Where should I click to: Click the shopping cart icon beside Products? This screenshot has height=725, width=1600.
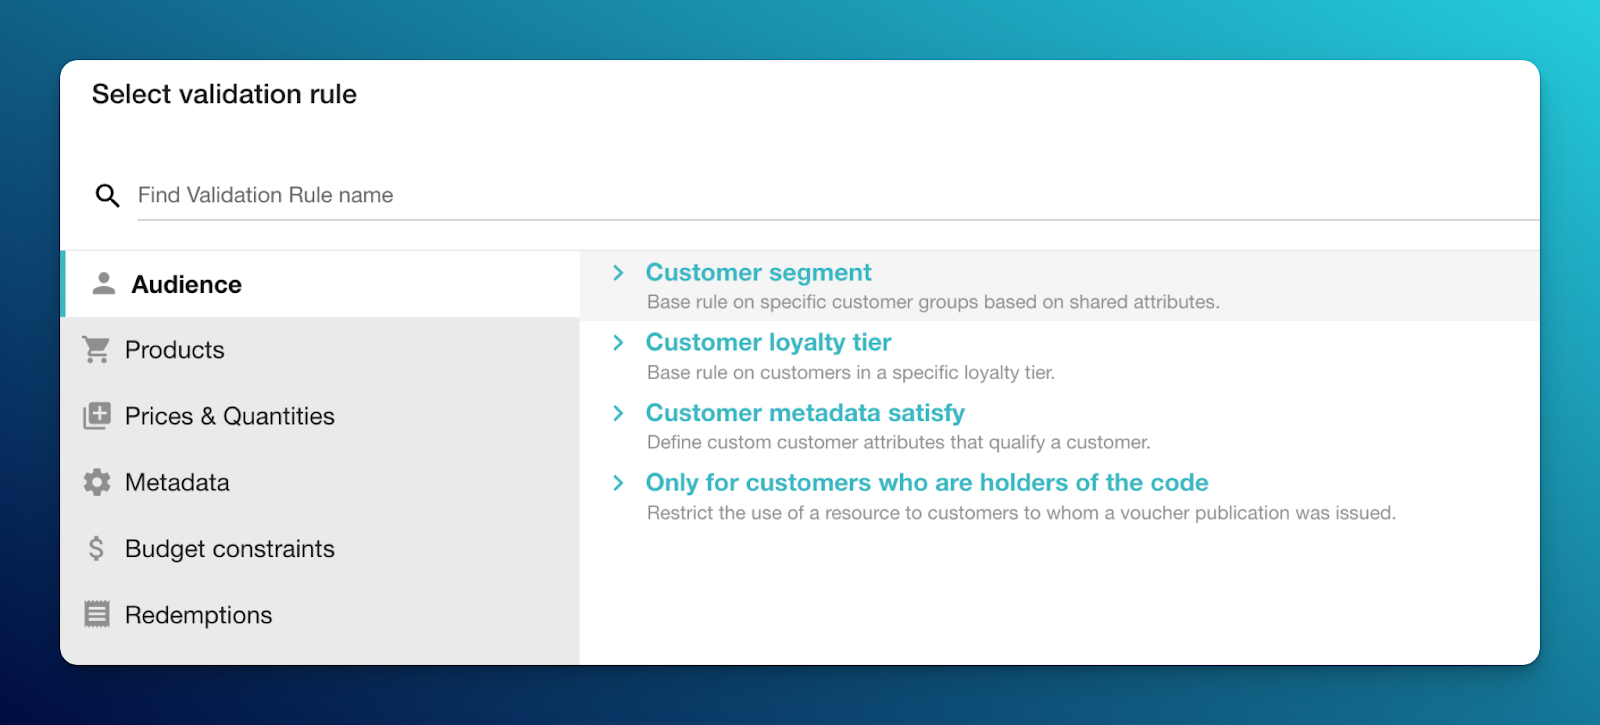pyautogui.click(x=96, y=349)
